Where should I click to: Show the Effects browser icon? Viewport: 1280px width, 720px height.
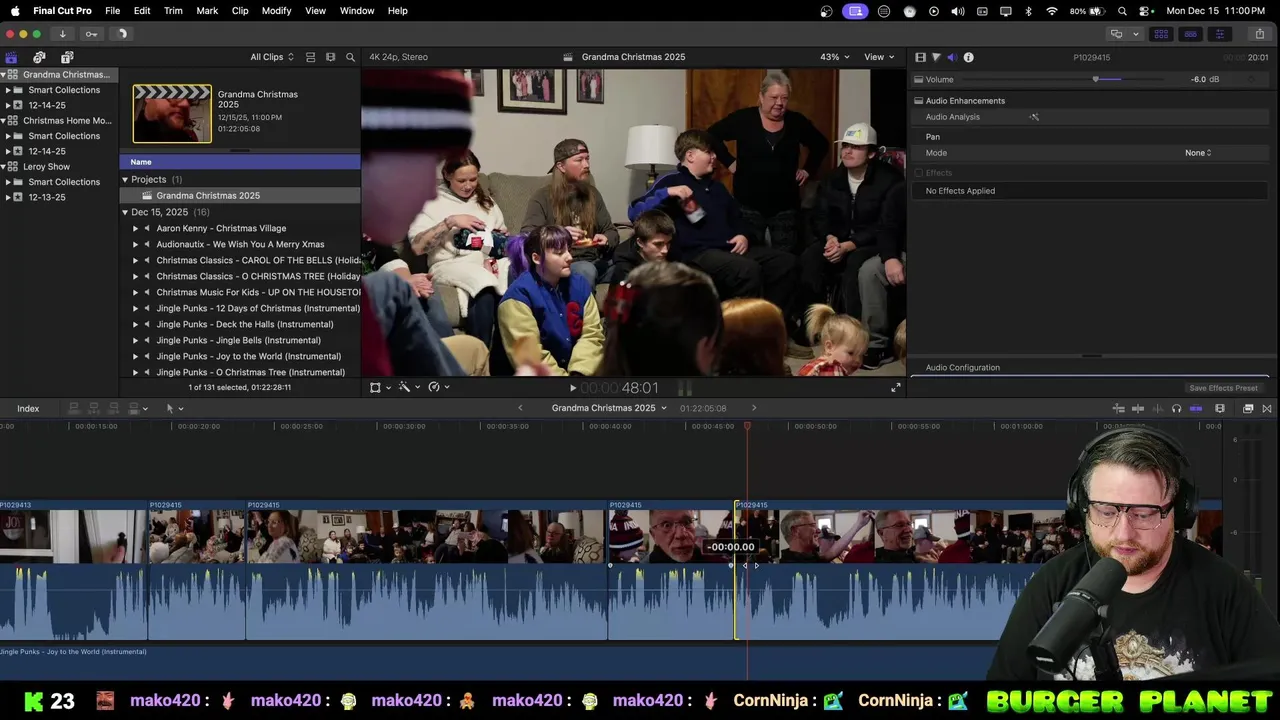click(1248, 408)
